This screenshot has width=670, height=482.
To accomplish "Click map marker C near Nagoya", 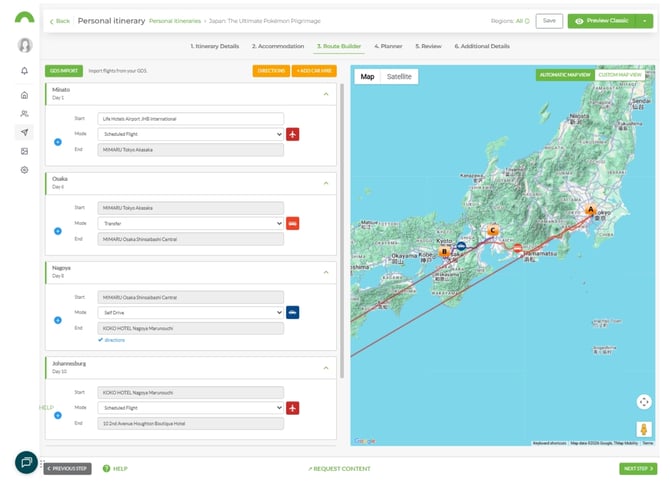I will (x=493, y=230).
